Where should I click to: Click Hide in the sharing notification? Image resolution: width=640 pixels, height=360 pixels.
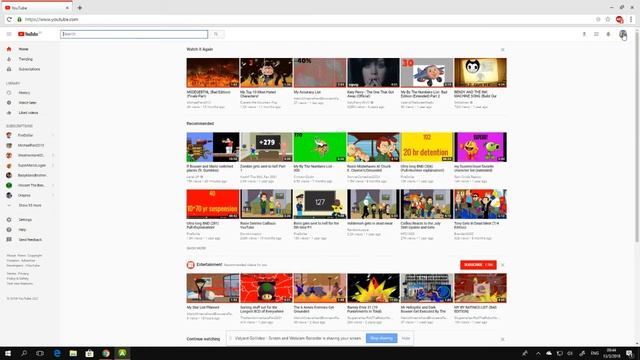tap(405, 338)
